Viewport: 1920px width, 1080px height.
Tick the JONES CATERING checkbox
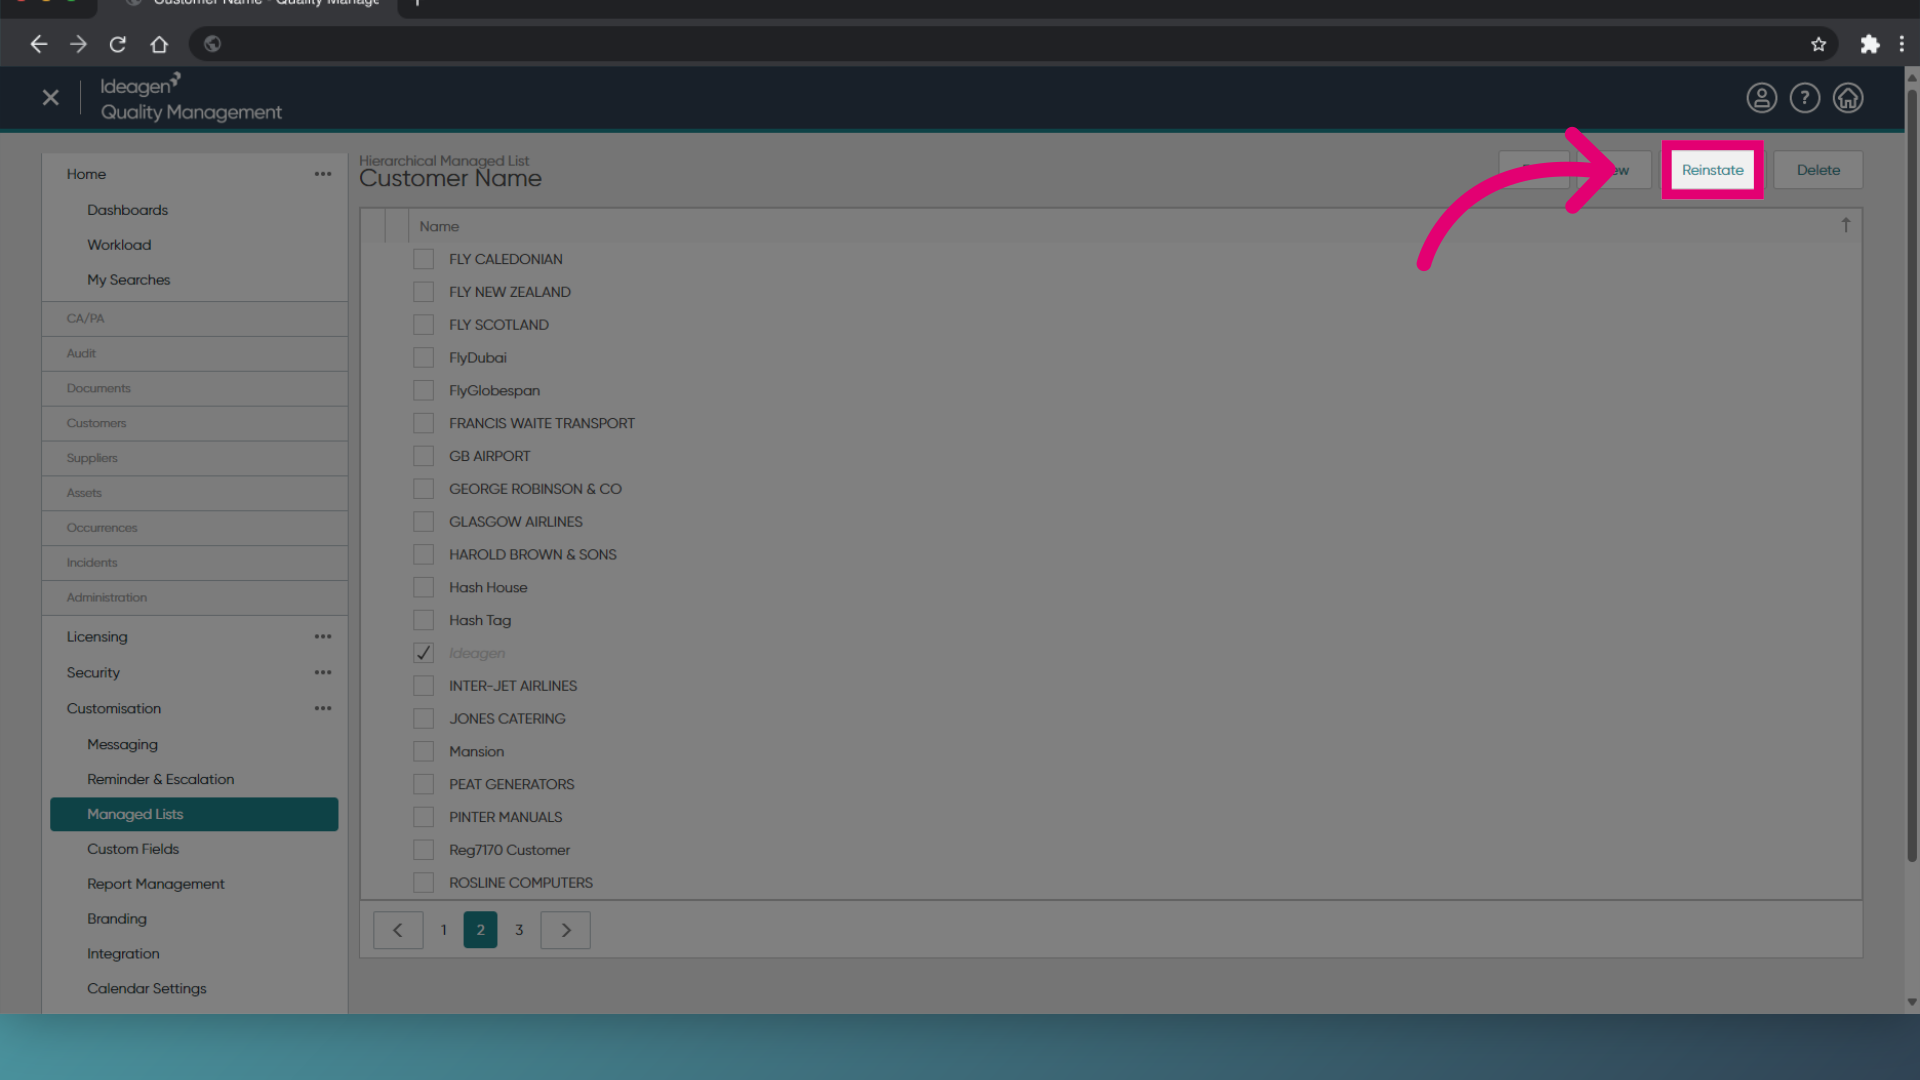[424, 719]
